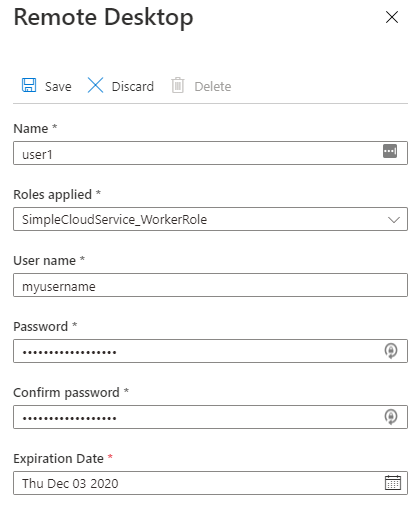Viewport: 418px width, 516px height.
Task: Click the key icon in Confirm password field
Action: pyautogui.click(x=391, y=417)
